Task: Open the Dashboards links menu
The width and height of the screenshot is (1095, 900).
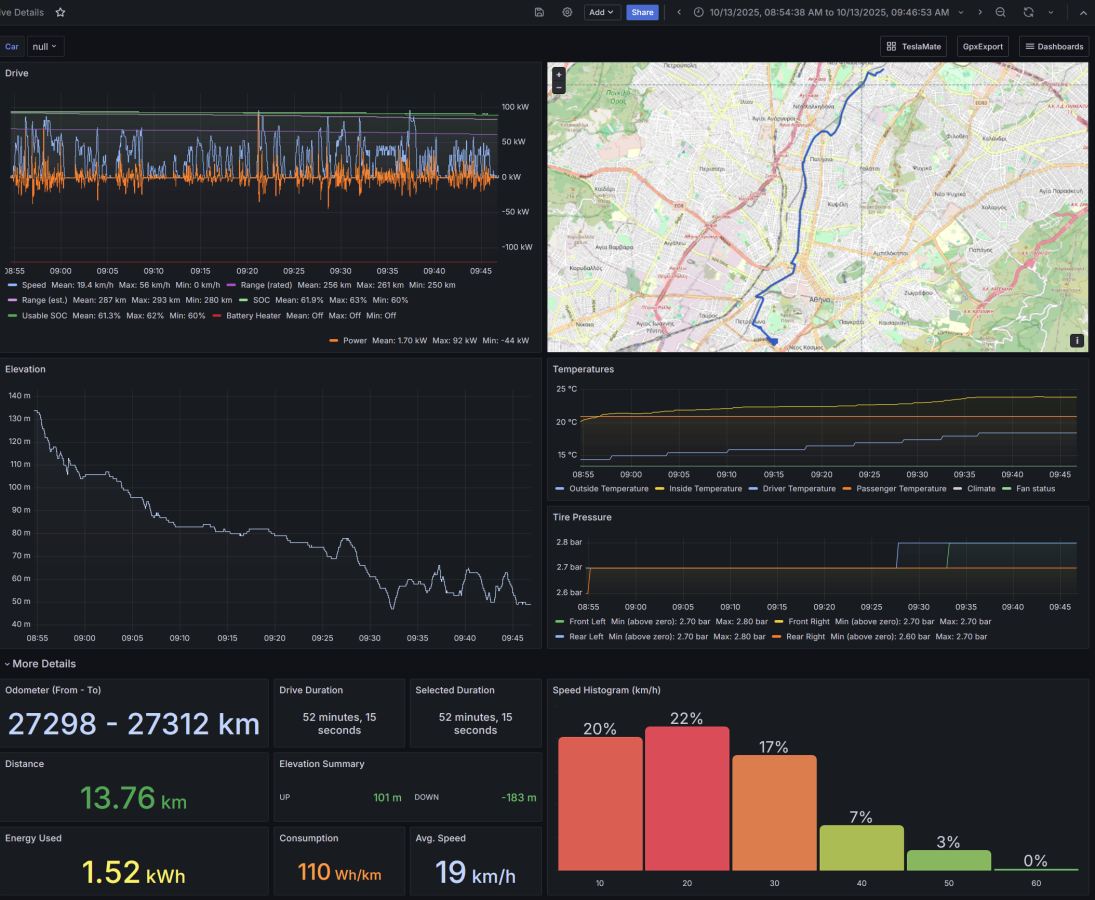Action: tap(1054, 46)
